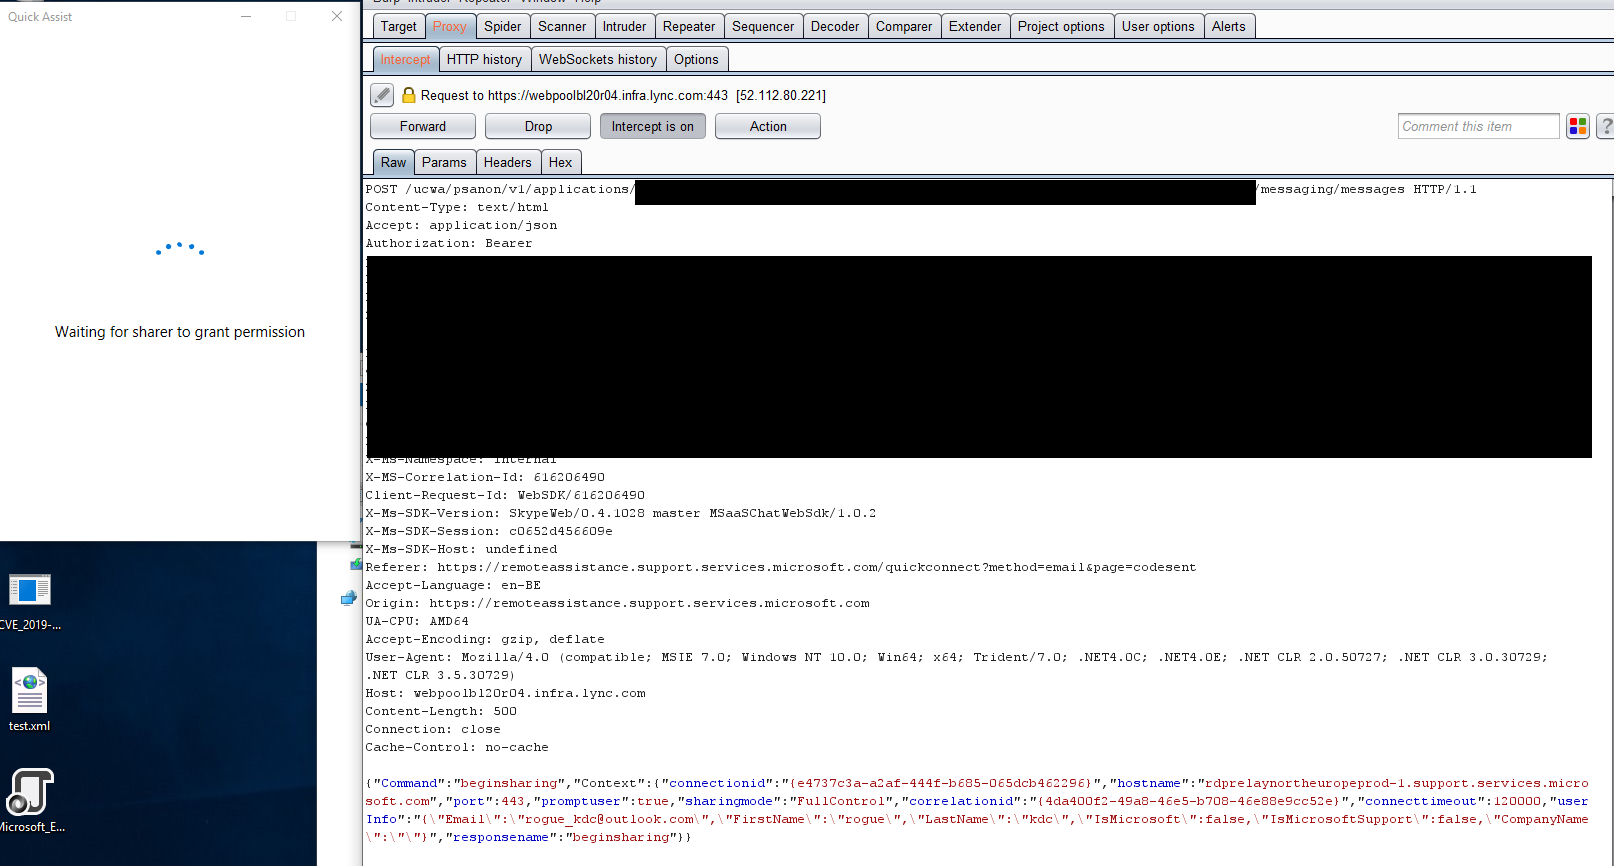Open the Sequencer tab
The image size is (1614, 866).
point(763,26)
